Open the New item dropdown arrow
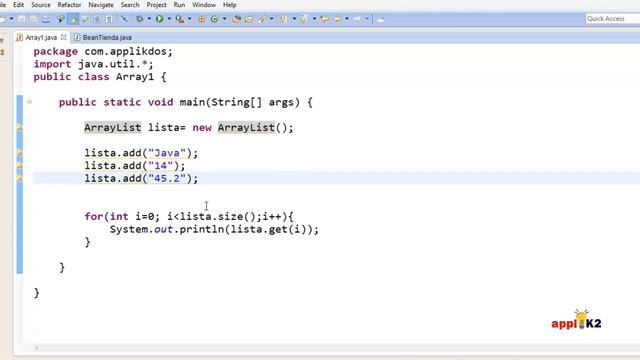Screen dimensions: 640x360 (x=11, y=19)
